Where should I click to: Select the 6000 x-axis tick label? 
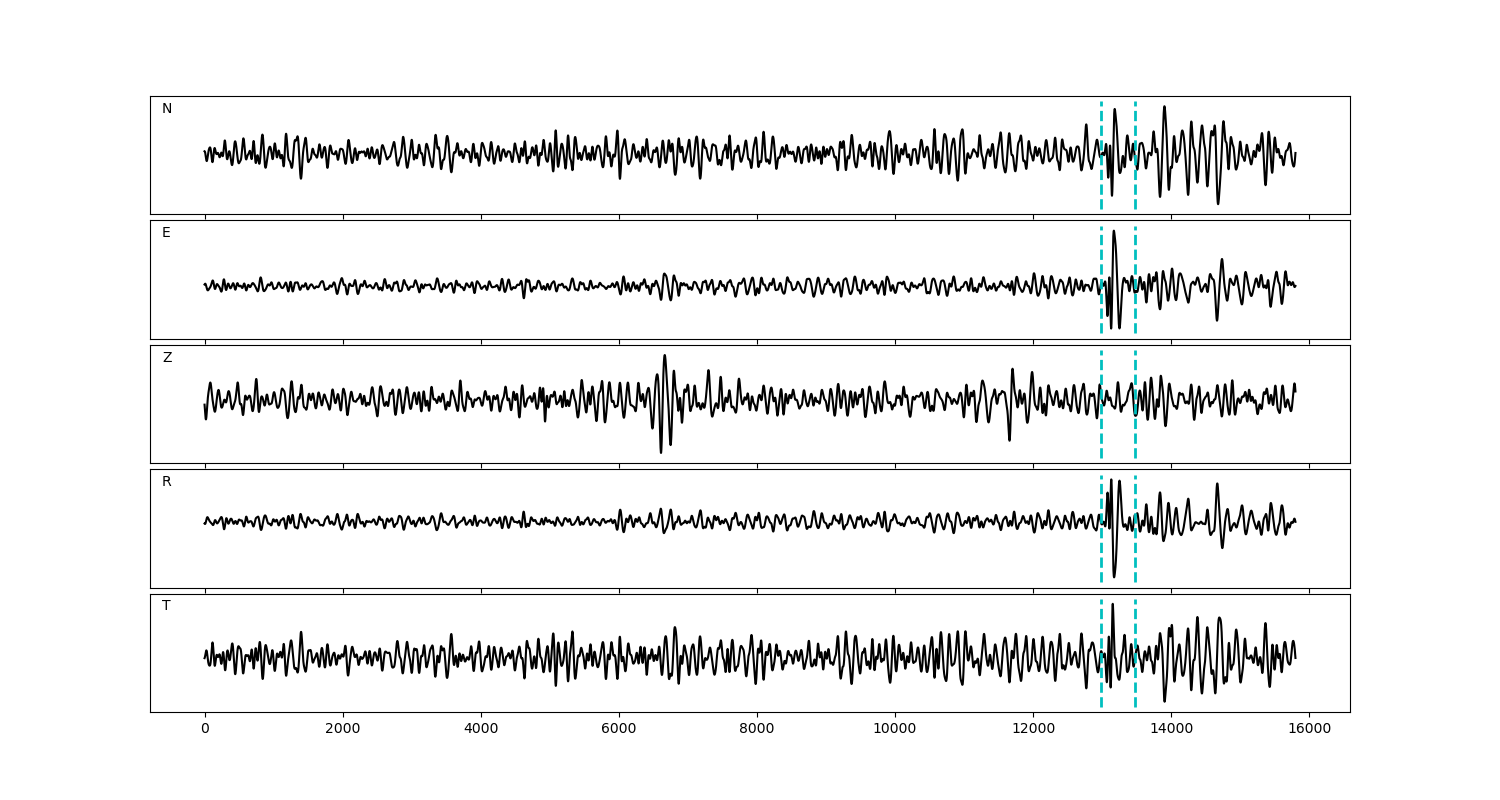(619, 730)
